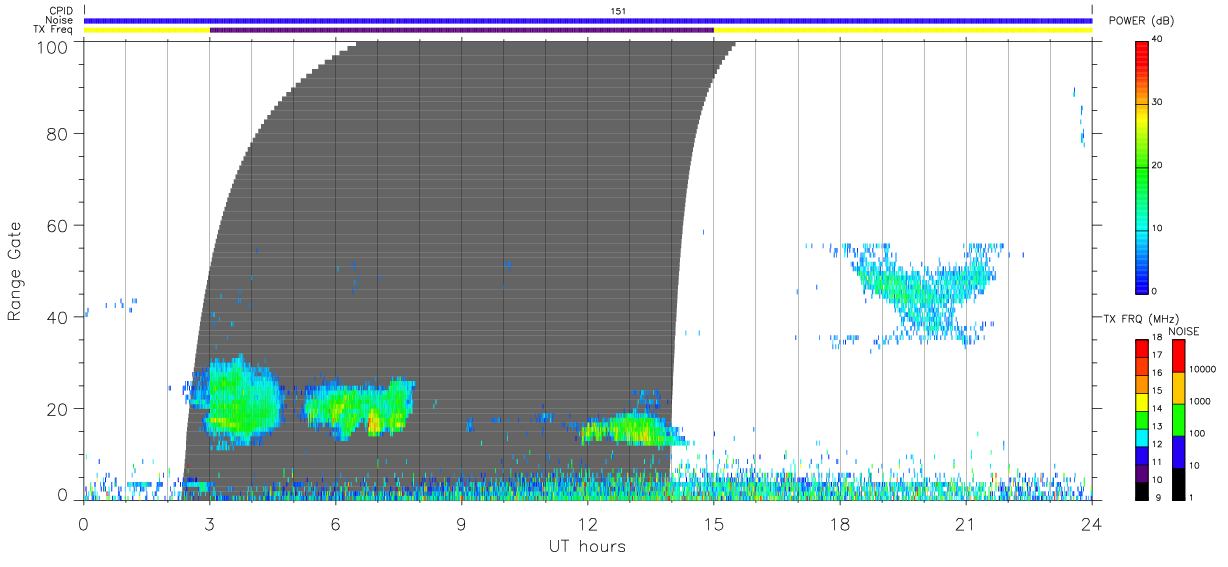
Task: Pick the green swatch on Noise colorbar
Action: point(1178,419)
